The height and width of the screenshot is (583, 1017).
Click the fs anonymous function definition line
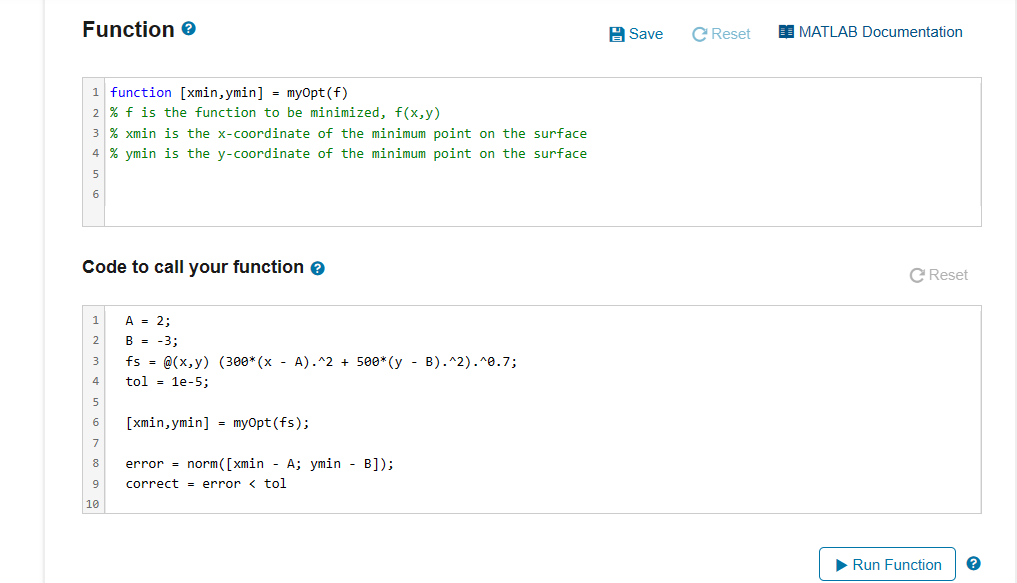pyautogui.click(x=321, y=362)
